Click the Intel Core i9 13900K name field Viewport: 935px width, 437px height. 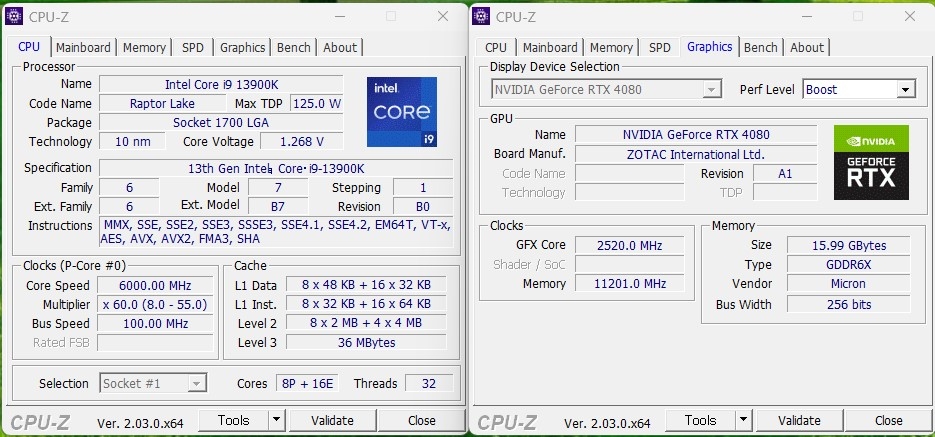pyautogui.click(x=221, y=84)
